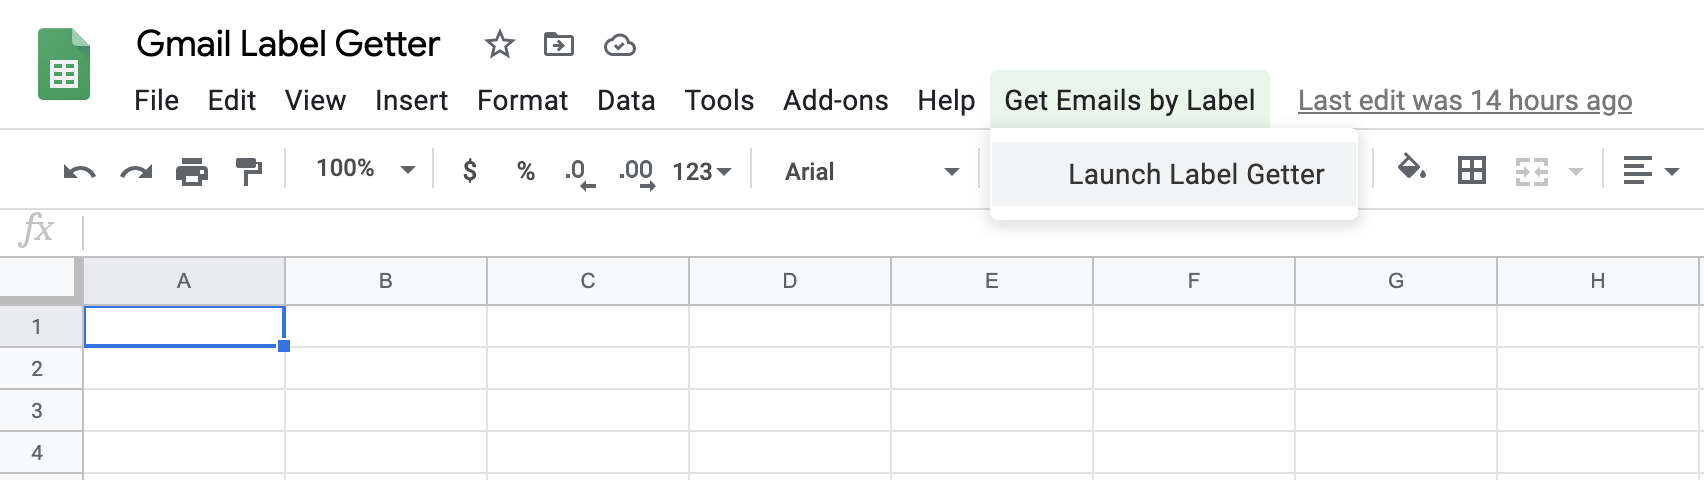
Task: Undo the last action
Action: 80,172
